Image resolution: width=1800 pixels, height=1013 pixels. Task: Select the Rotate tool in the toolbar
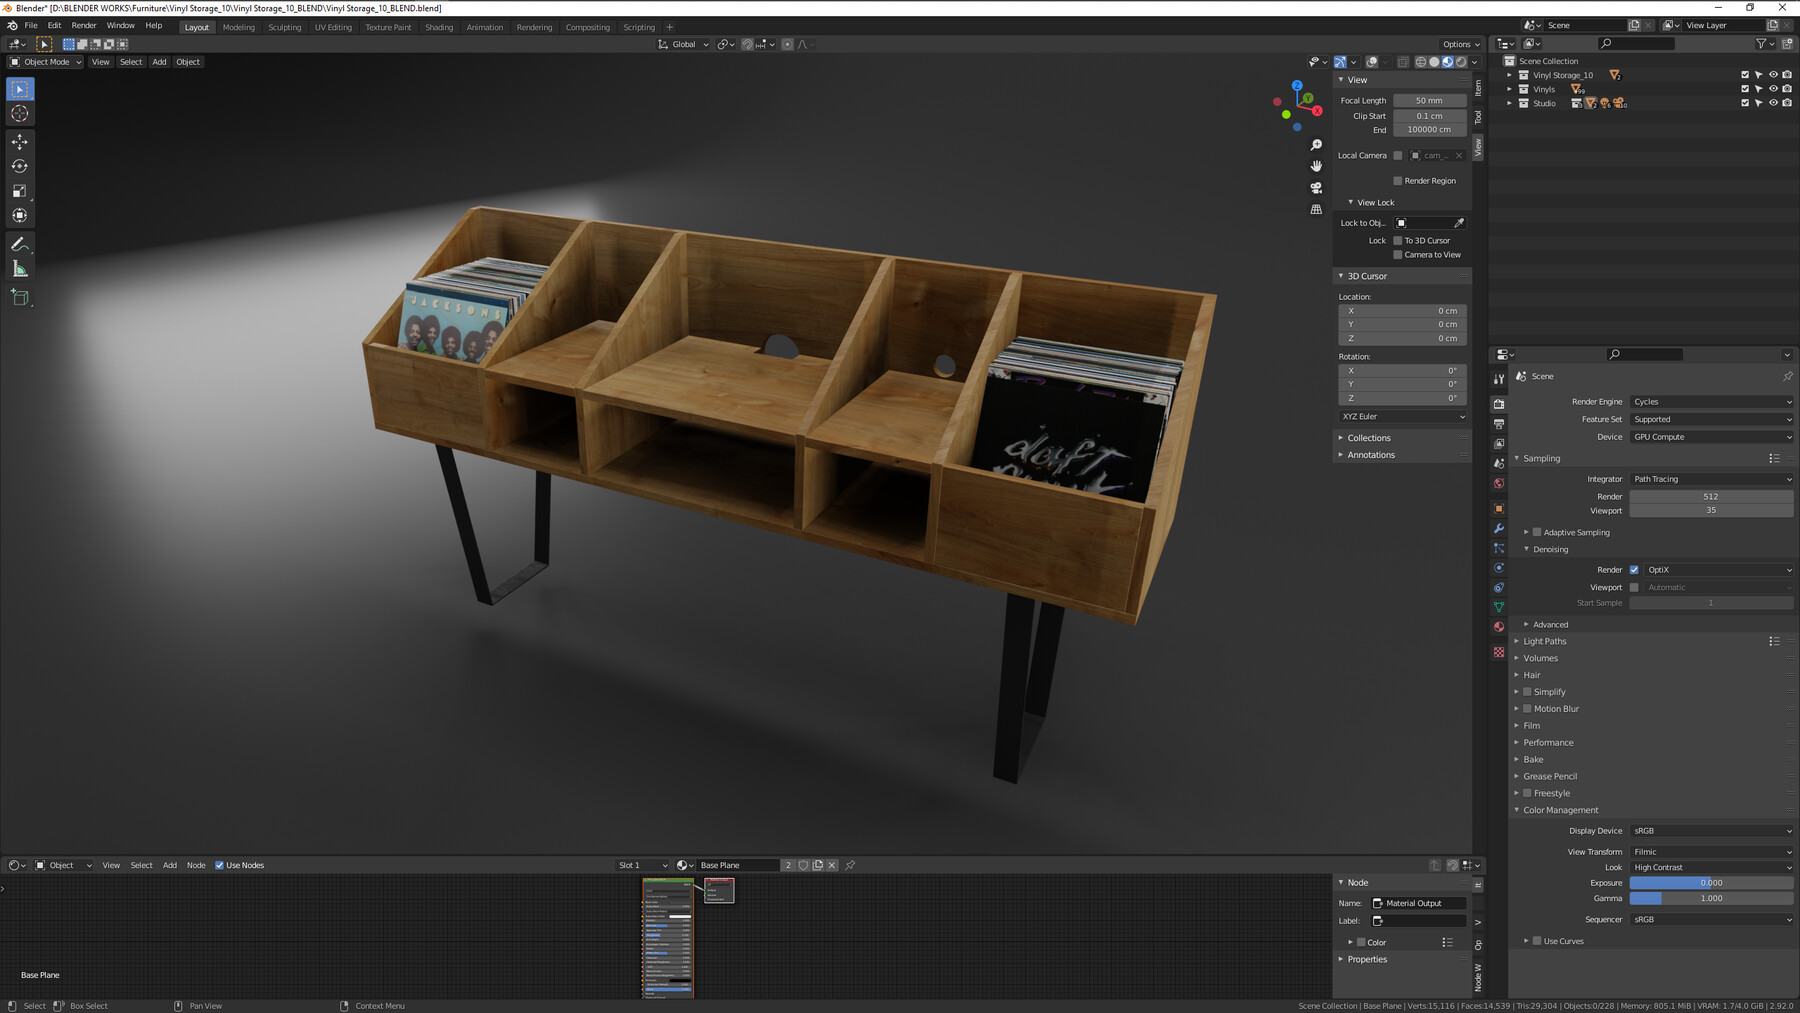coord(19,165)
